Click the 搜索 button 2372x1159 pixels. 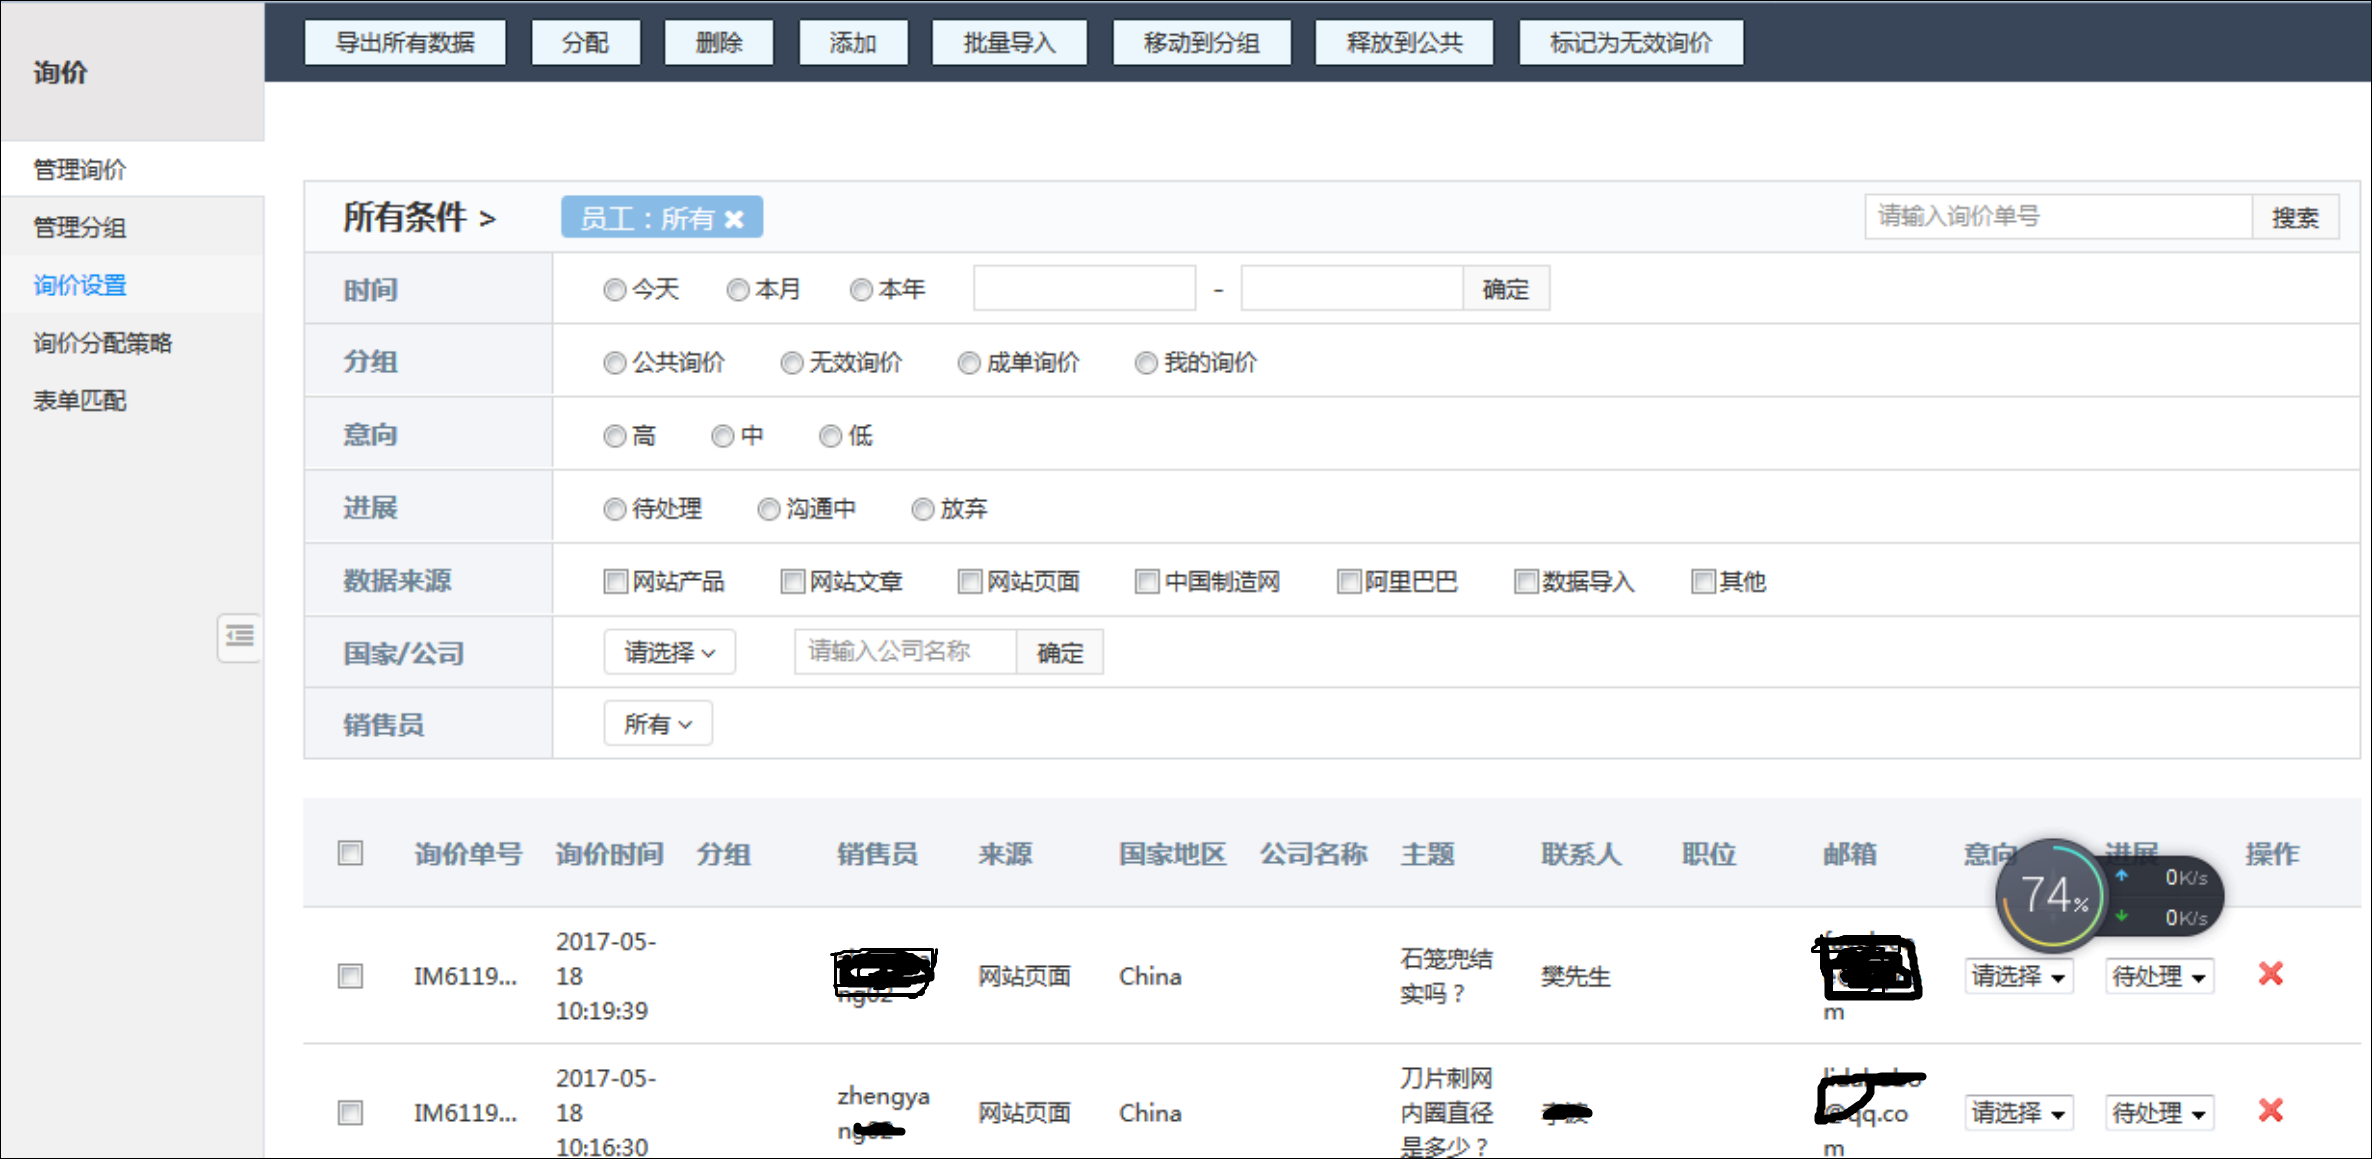2294,217
